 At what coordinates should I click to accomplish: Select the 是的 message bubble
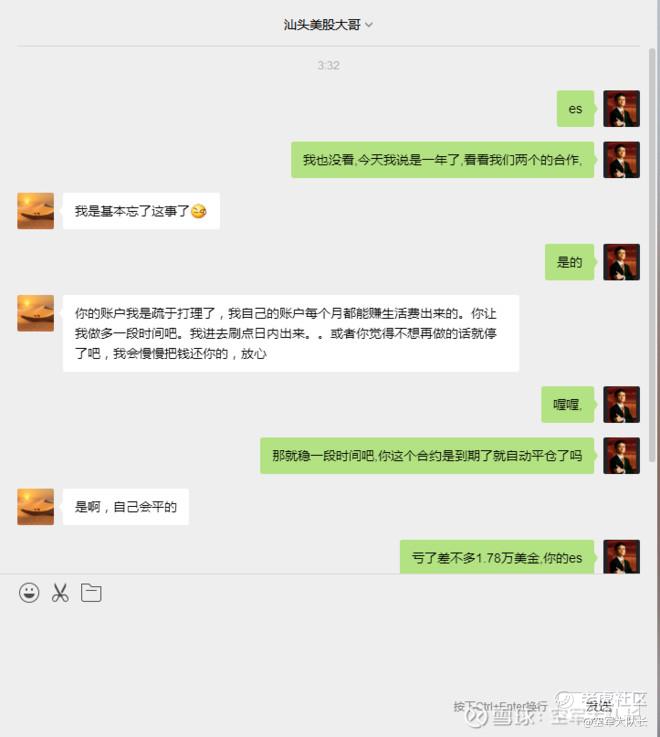point(570,262)
